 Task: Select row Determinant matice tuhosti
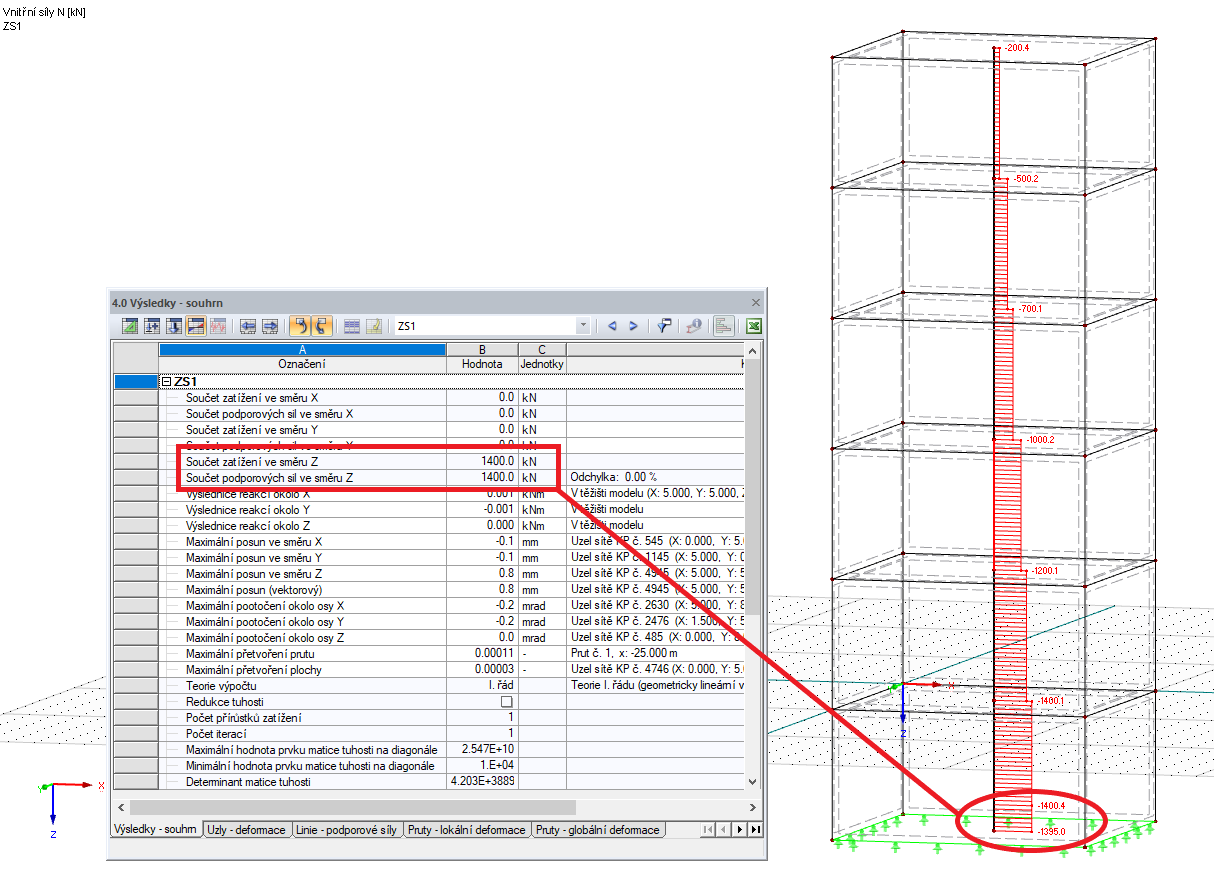430,781
